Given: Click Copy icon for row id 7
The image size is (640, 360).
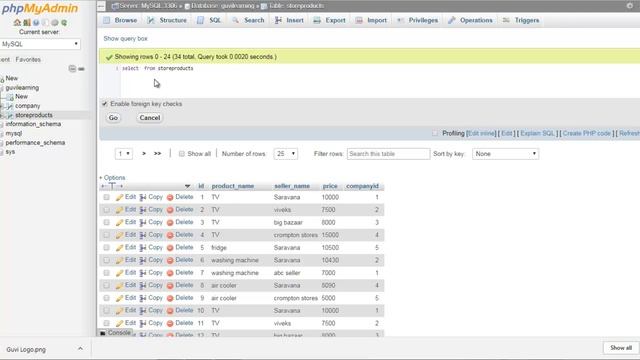Looking at the screenshot, I should [143, 273].
